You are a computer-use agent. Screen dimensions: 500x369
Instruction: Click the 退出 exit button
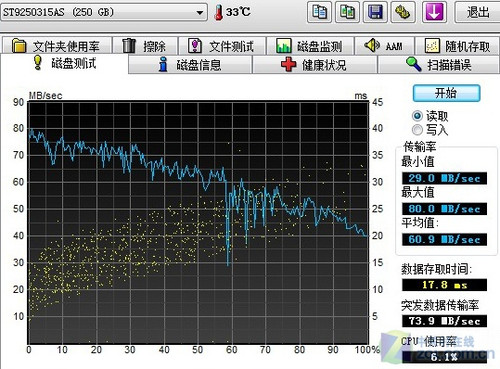[478, 12]
